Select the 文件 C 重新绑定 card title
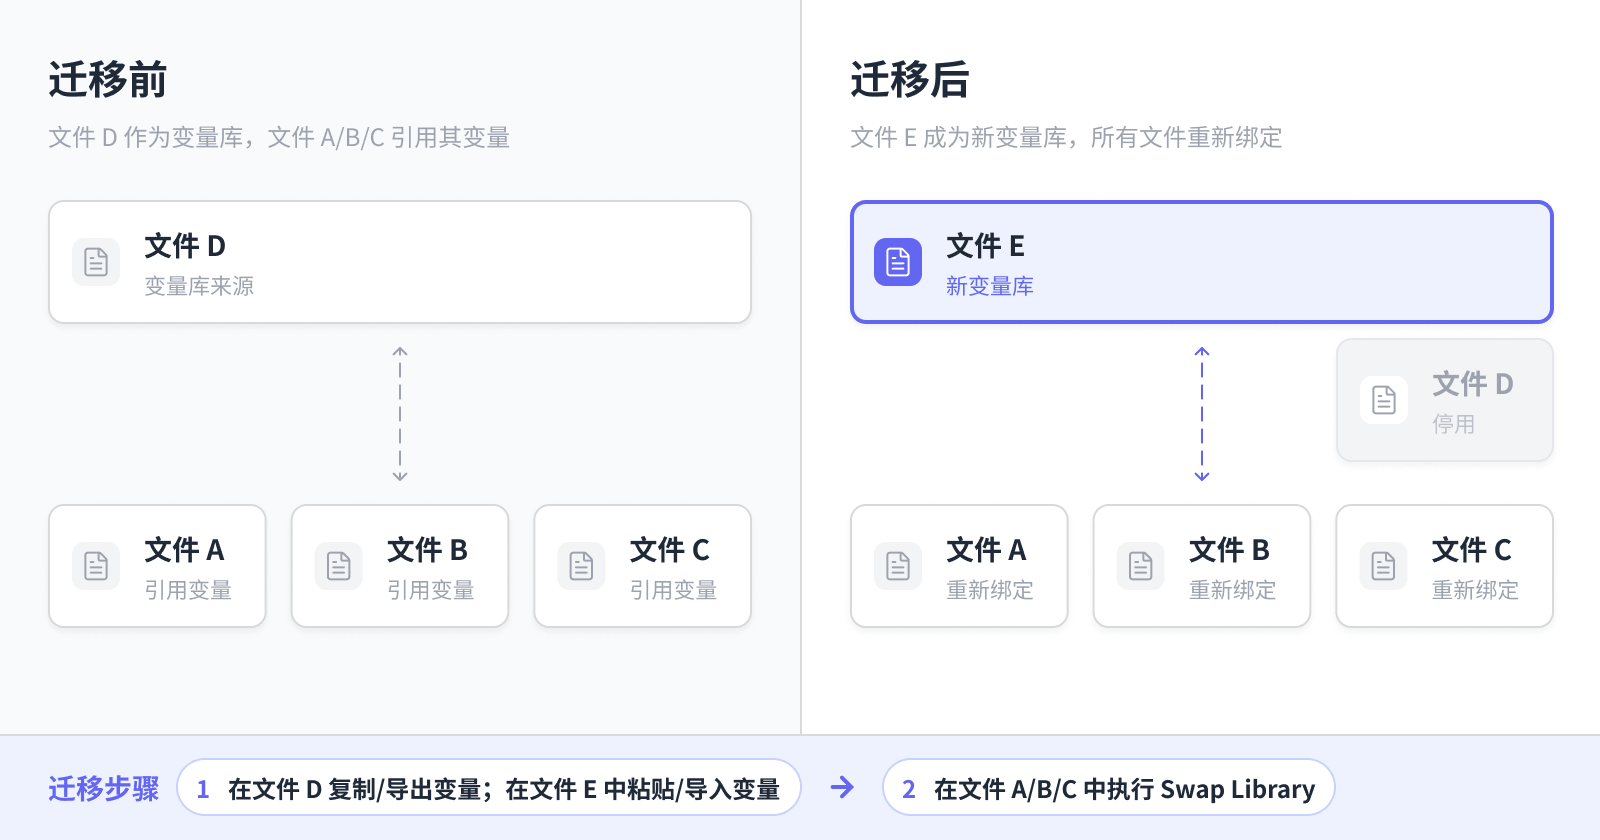The height and width of the screenshot is (840, 1600). [1471, 550]
